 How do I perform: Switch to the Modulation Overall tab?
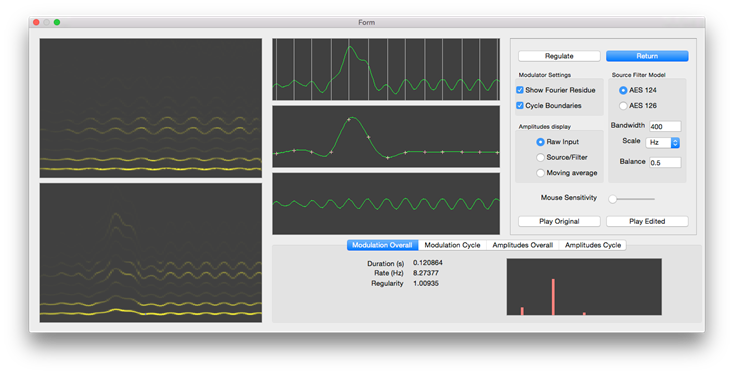382,245
